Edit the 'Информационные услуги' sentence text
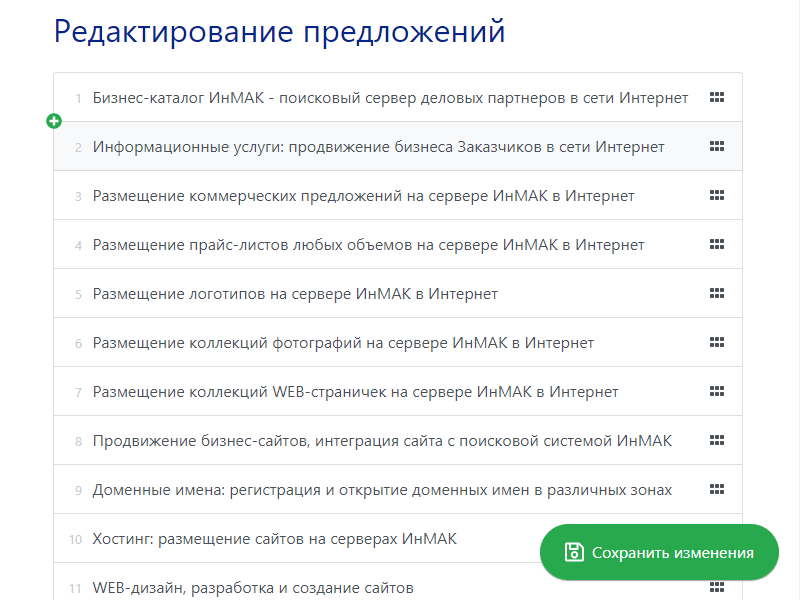 click(x=378, y=147)
